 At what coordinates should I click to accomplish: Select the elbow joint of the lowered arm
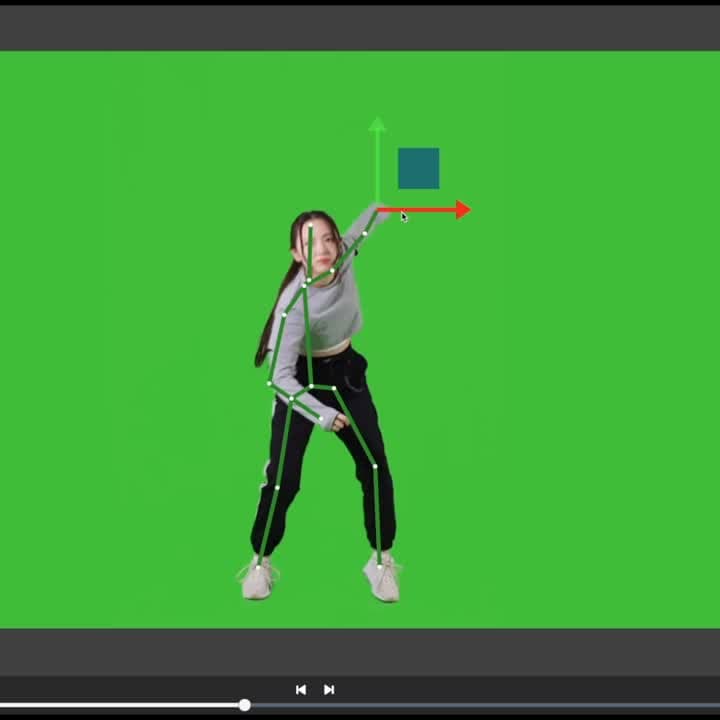(x=269, y=382)
